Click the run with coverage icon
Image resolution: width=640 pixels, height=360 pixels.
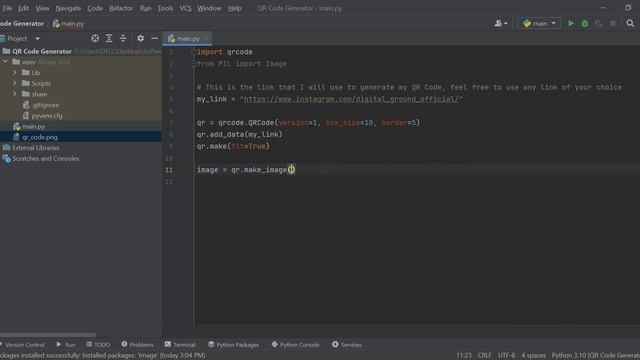598,24
